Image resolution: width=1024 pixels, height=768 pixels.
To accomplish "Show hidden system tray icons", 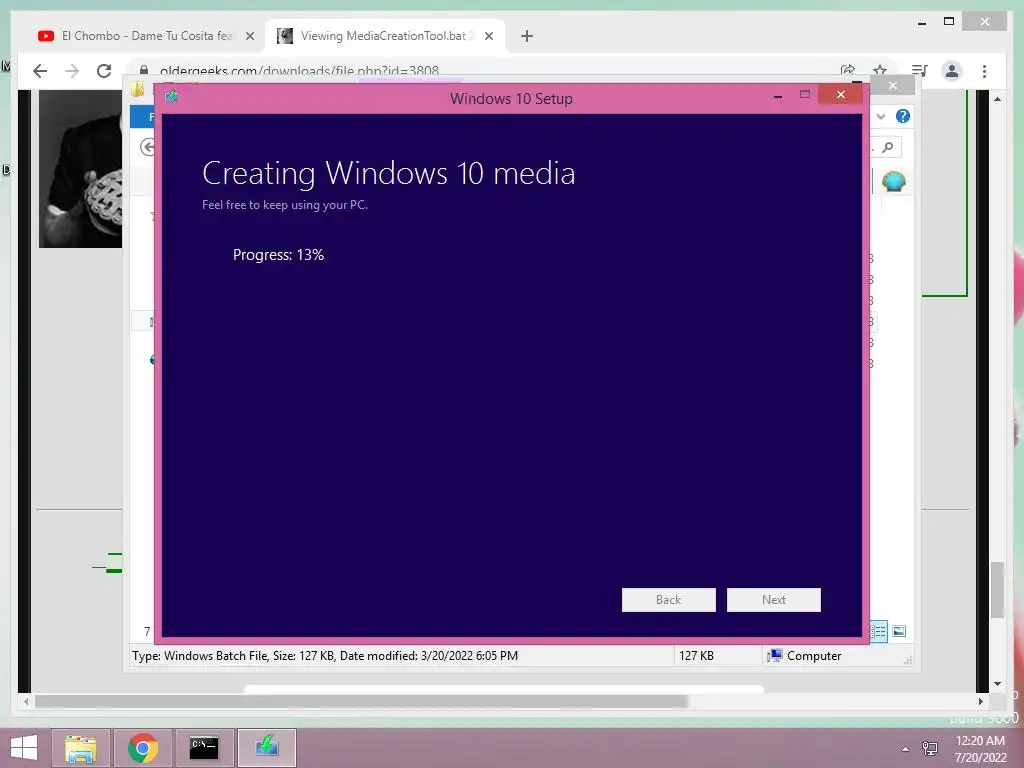I will click(x=905, y=749).
